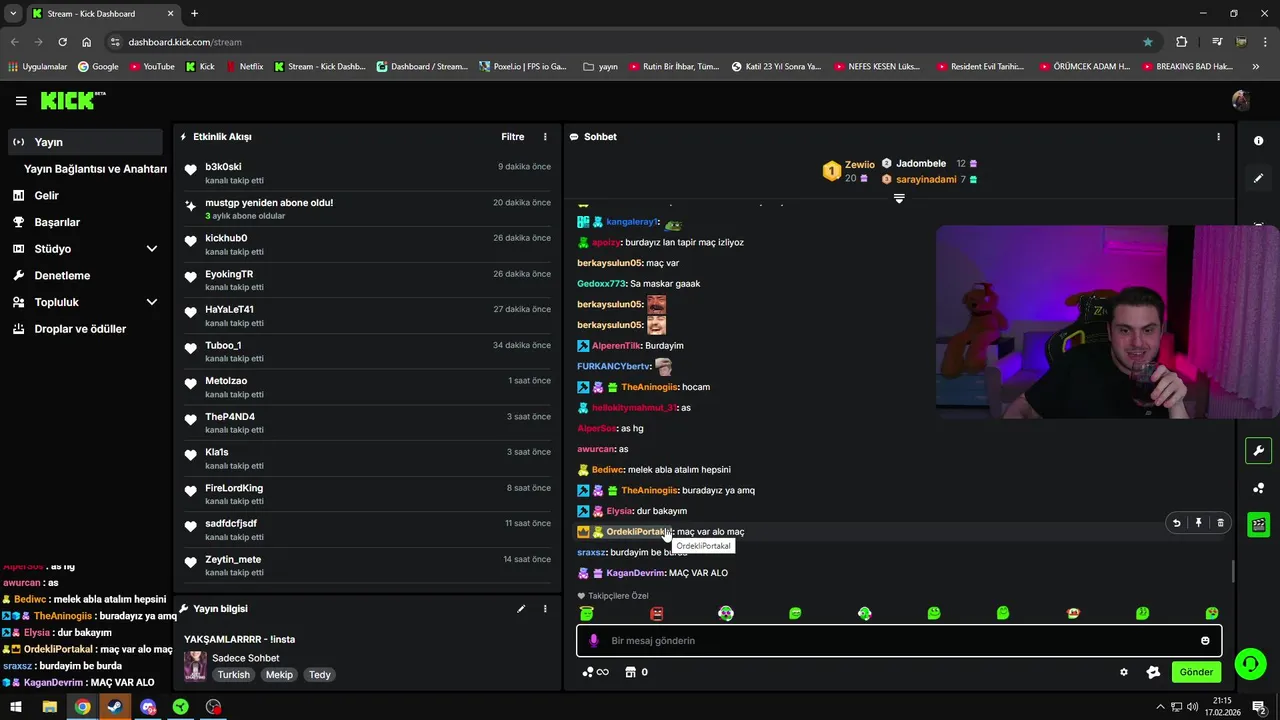Click the gold rank 1 badge for Zewiio
Screen dimensions: 1280x720
click(831, 172)
